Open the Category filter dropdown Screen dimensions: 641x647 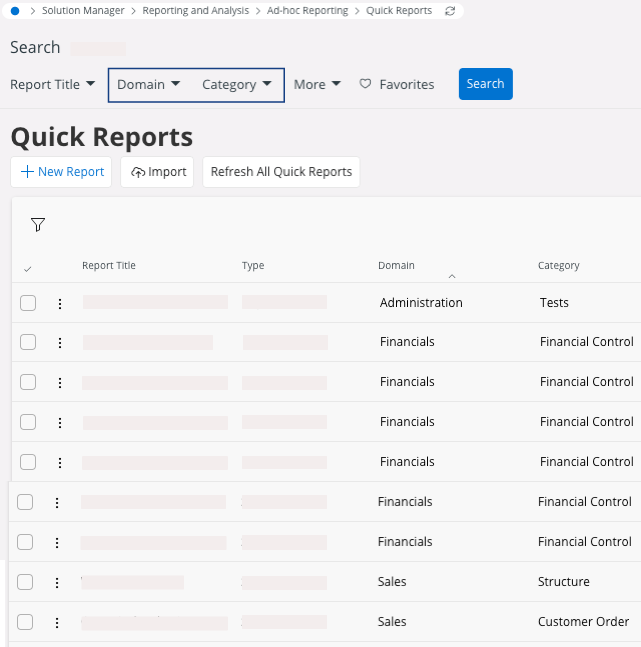point(237,85)
